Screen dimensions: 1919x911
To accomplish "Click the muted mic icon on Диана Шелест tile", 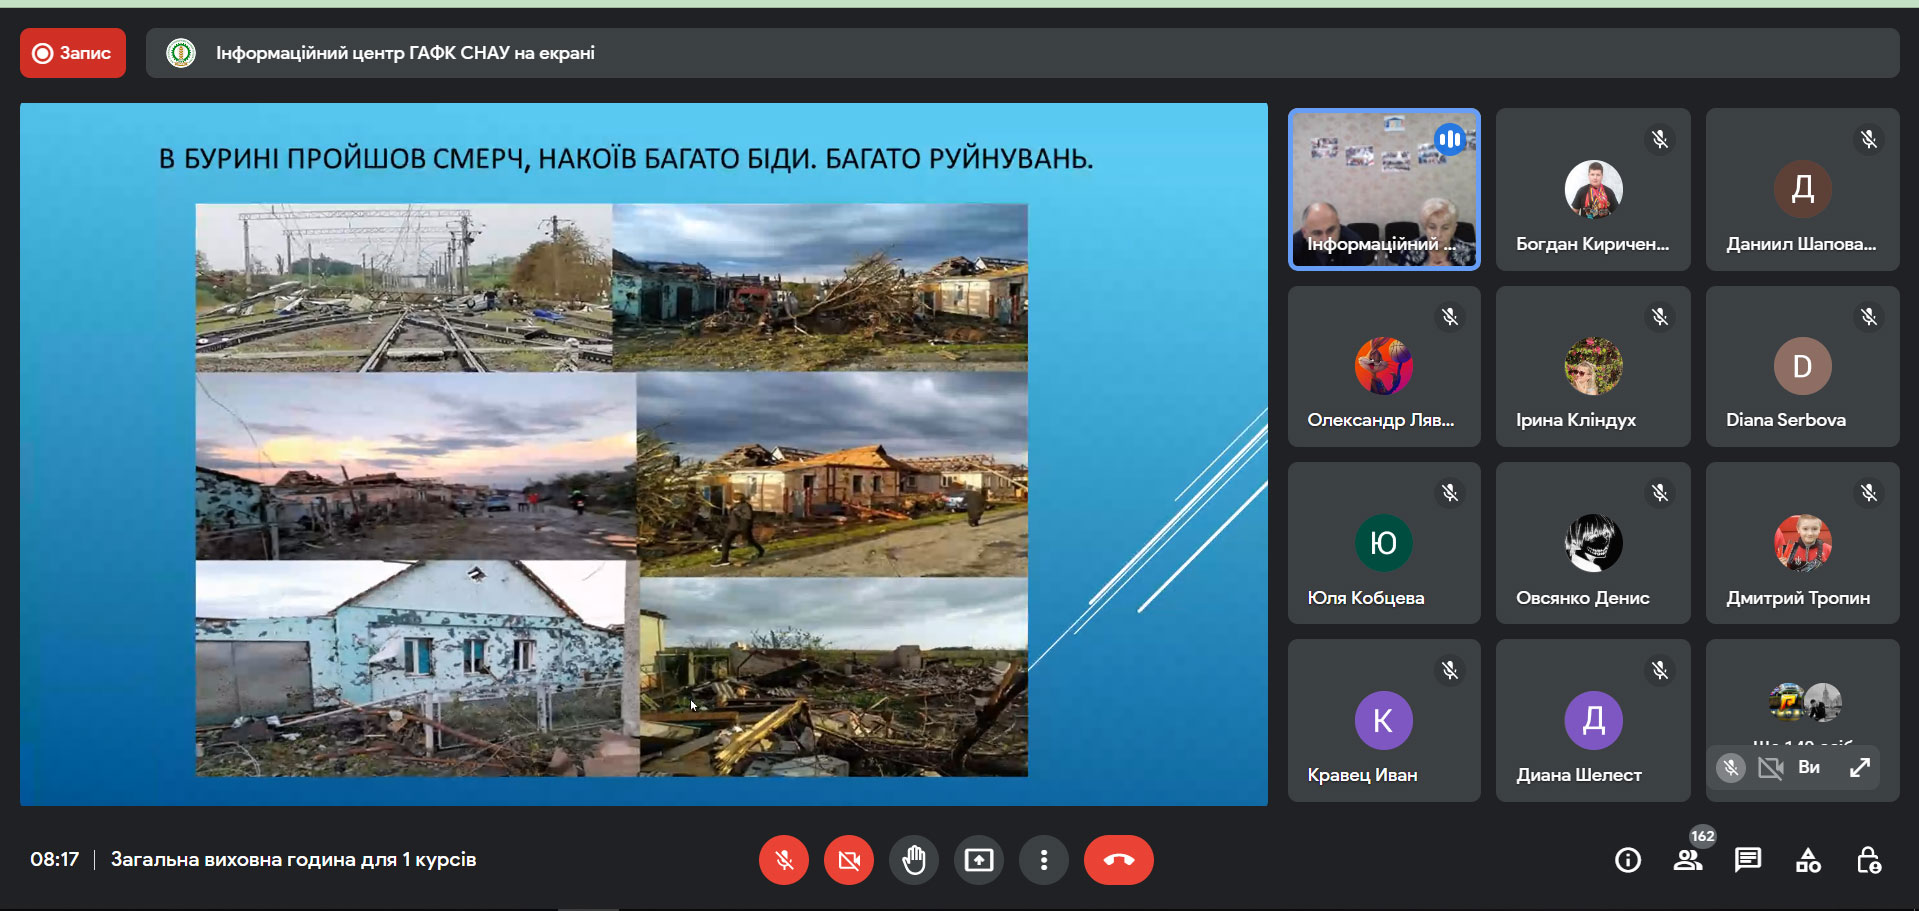I will click(x=1660, y=670).
